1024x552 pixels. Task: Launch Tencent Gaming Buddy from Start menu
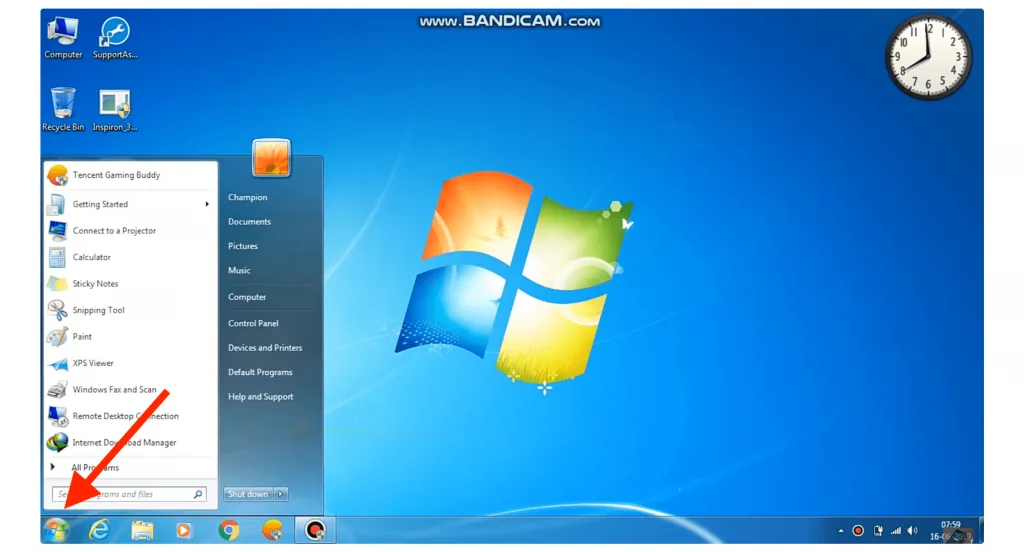click(x=131, y=175)
